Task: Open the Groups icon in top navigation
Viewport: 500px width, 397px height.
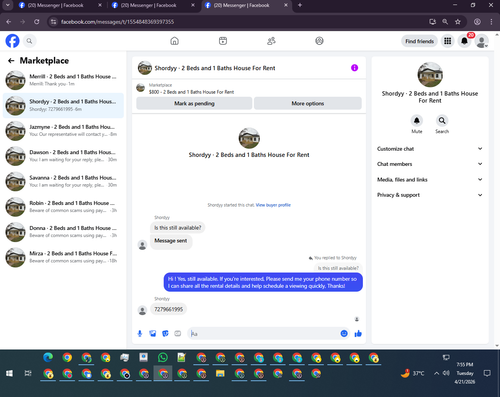Action: (x=319, y=41)
